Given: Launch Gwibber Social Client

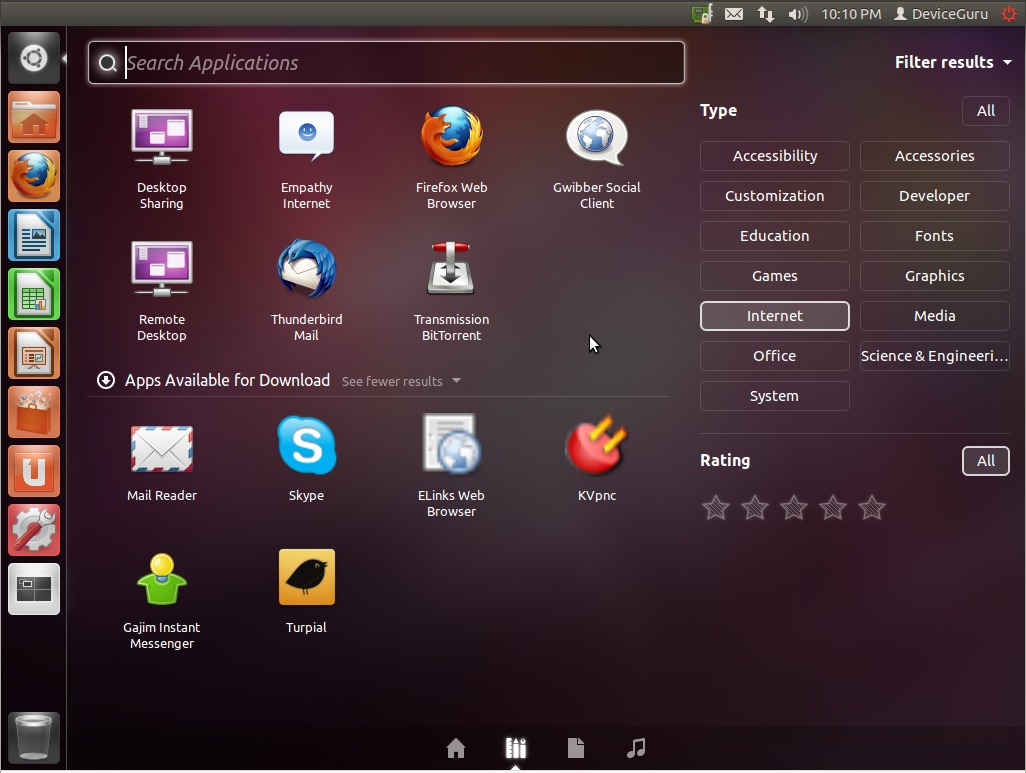Looking at the screenshot, I should coord(597,158).
